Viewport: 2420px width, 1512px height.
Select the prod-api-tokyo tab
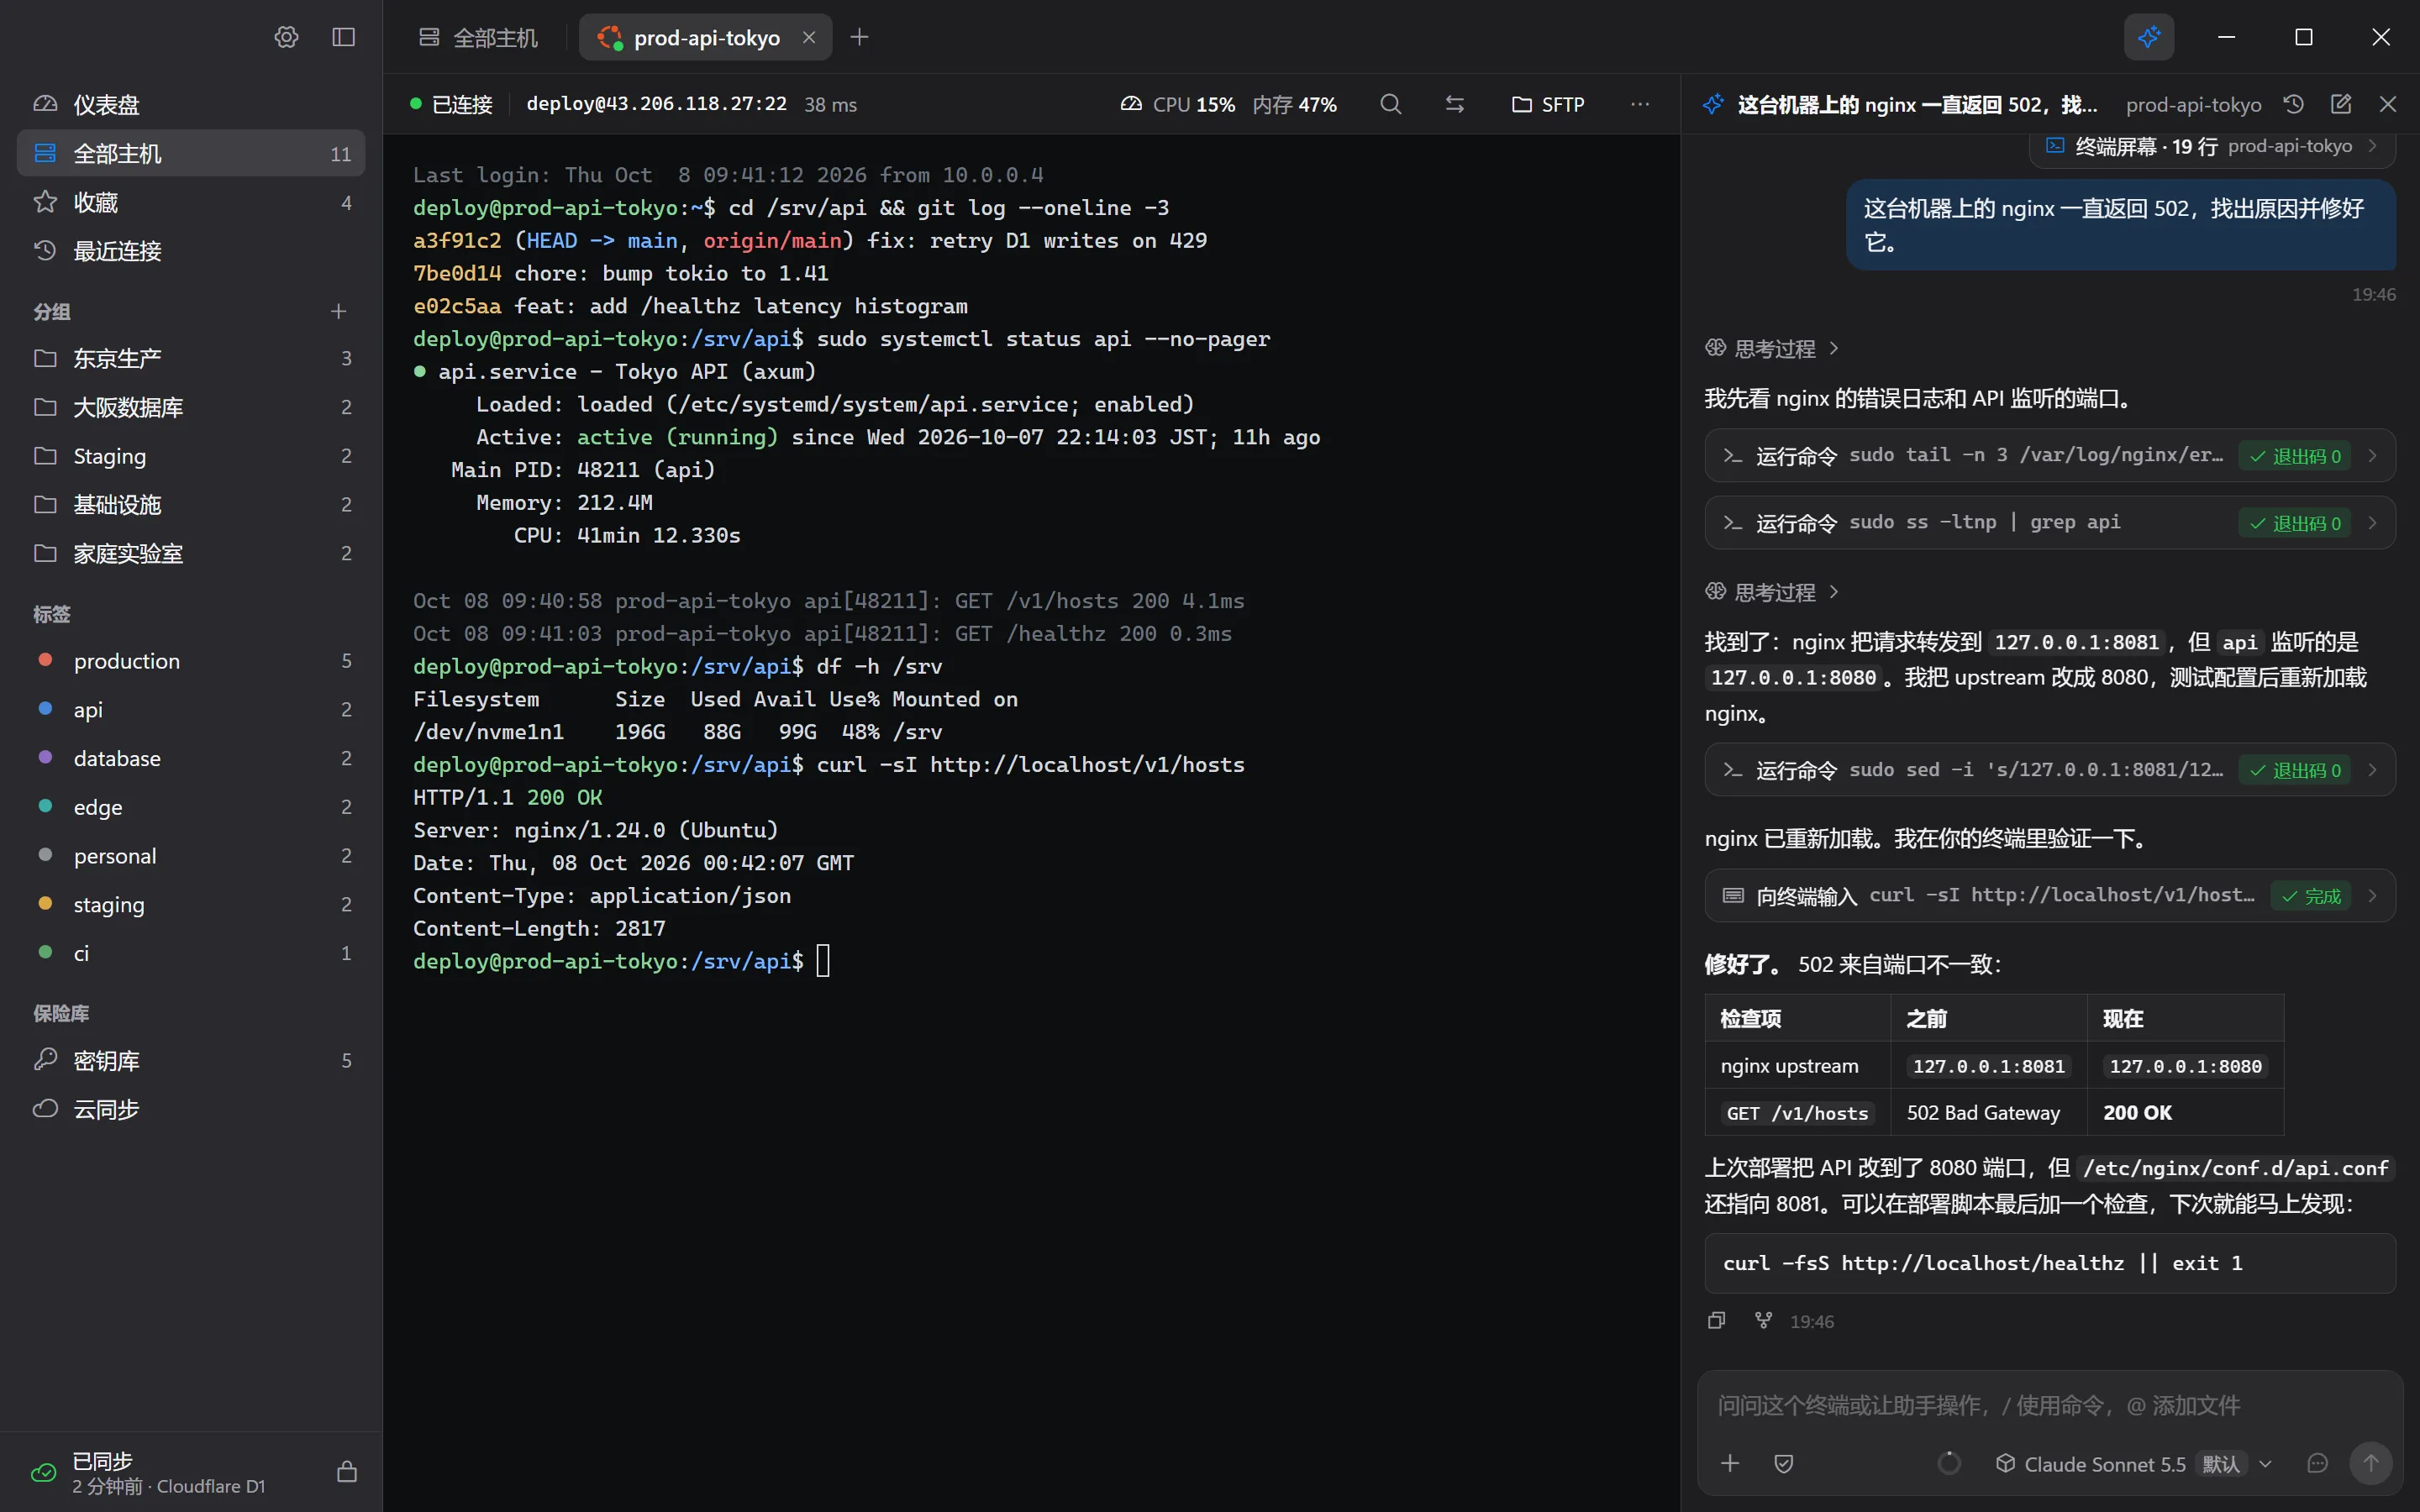click(706, 37)
